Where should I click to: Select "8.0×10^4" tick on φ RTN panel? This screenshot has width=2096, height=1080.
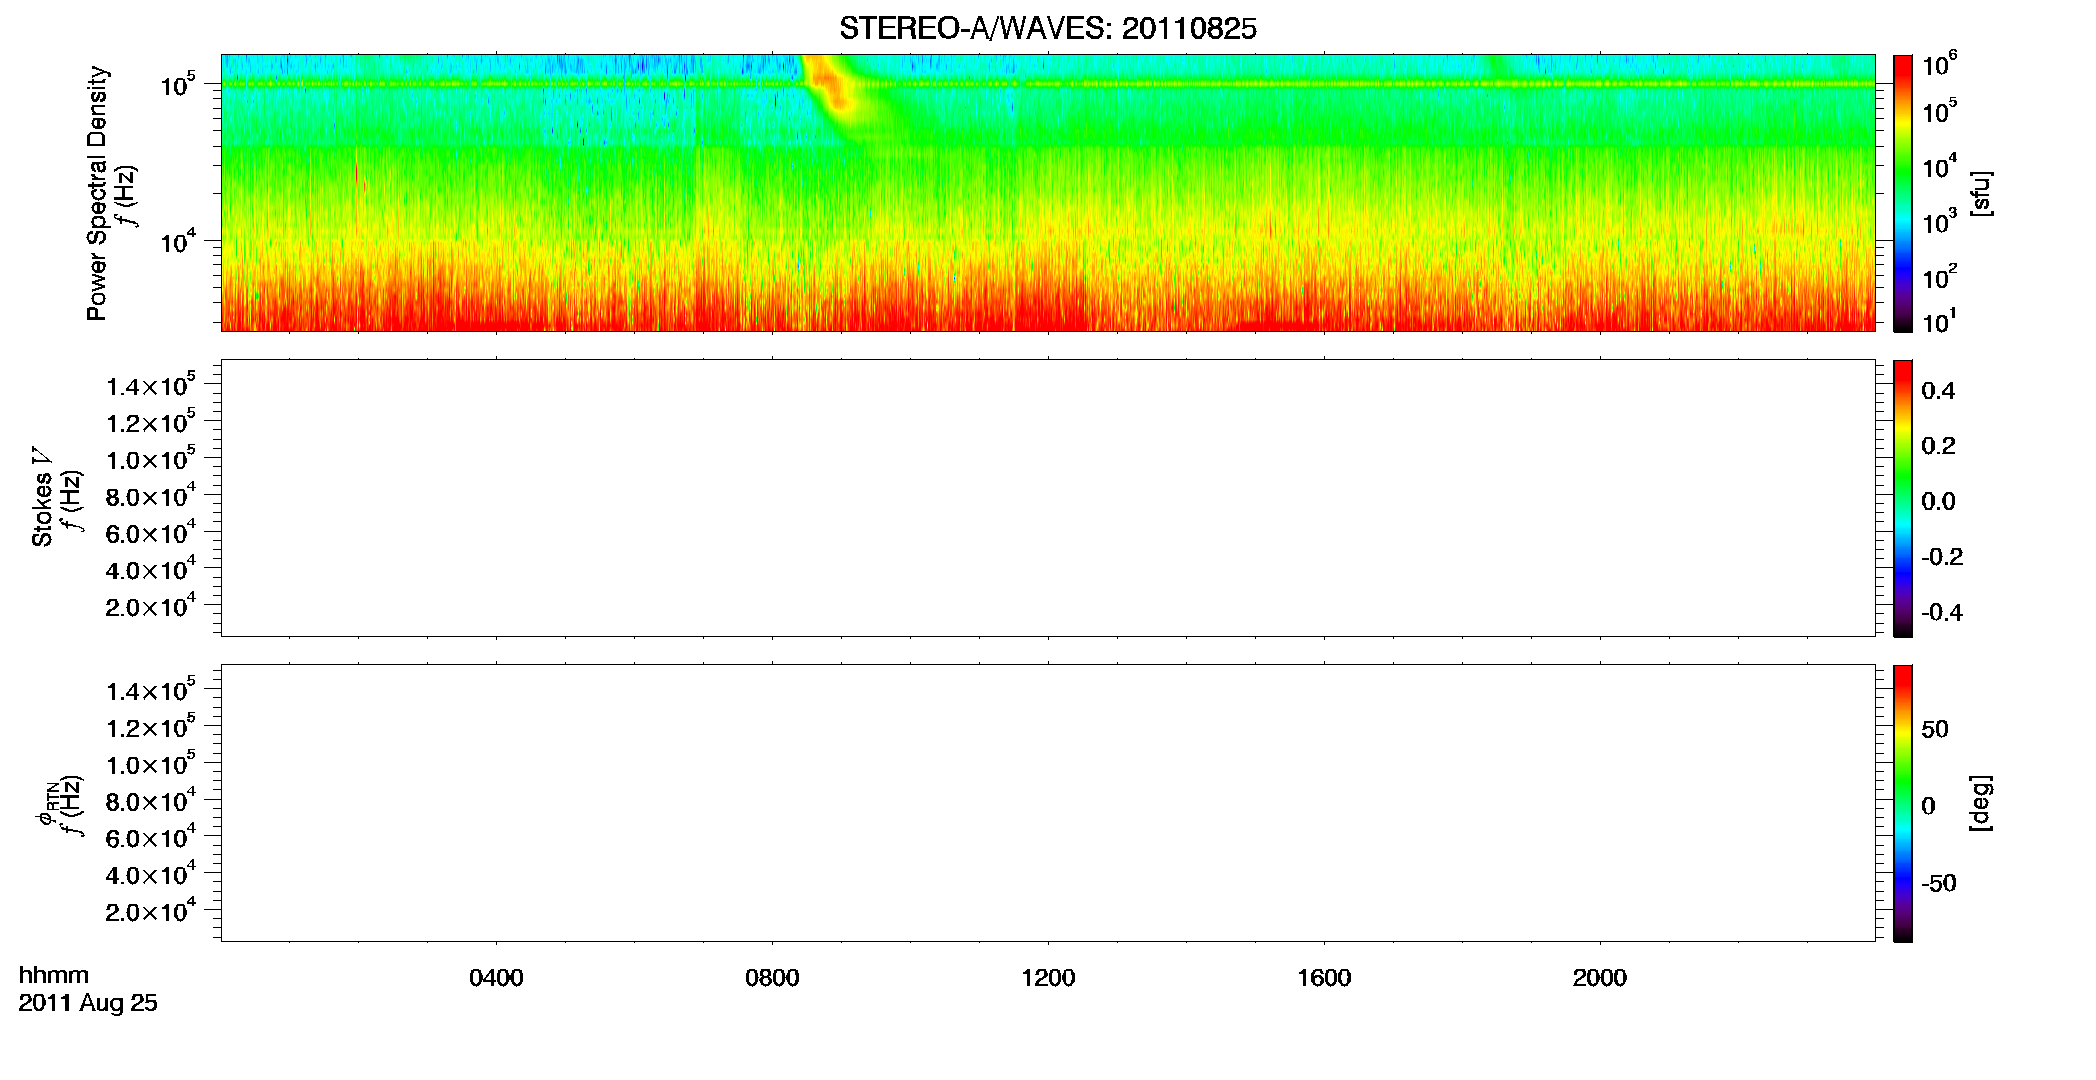(151, 800)
